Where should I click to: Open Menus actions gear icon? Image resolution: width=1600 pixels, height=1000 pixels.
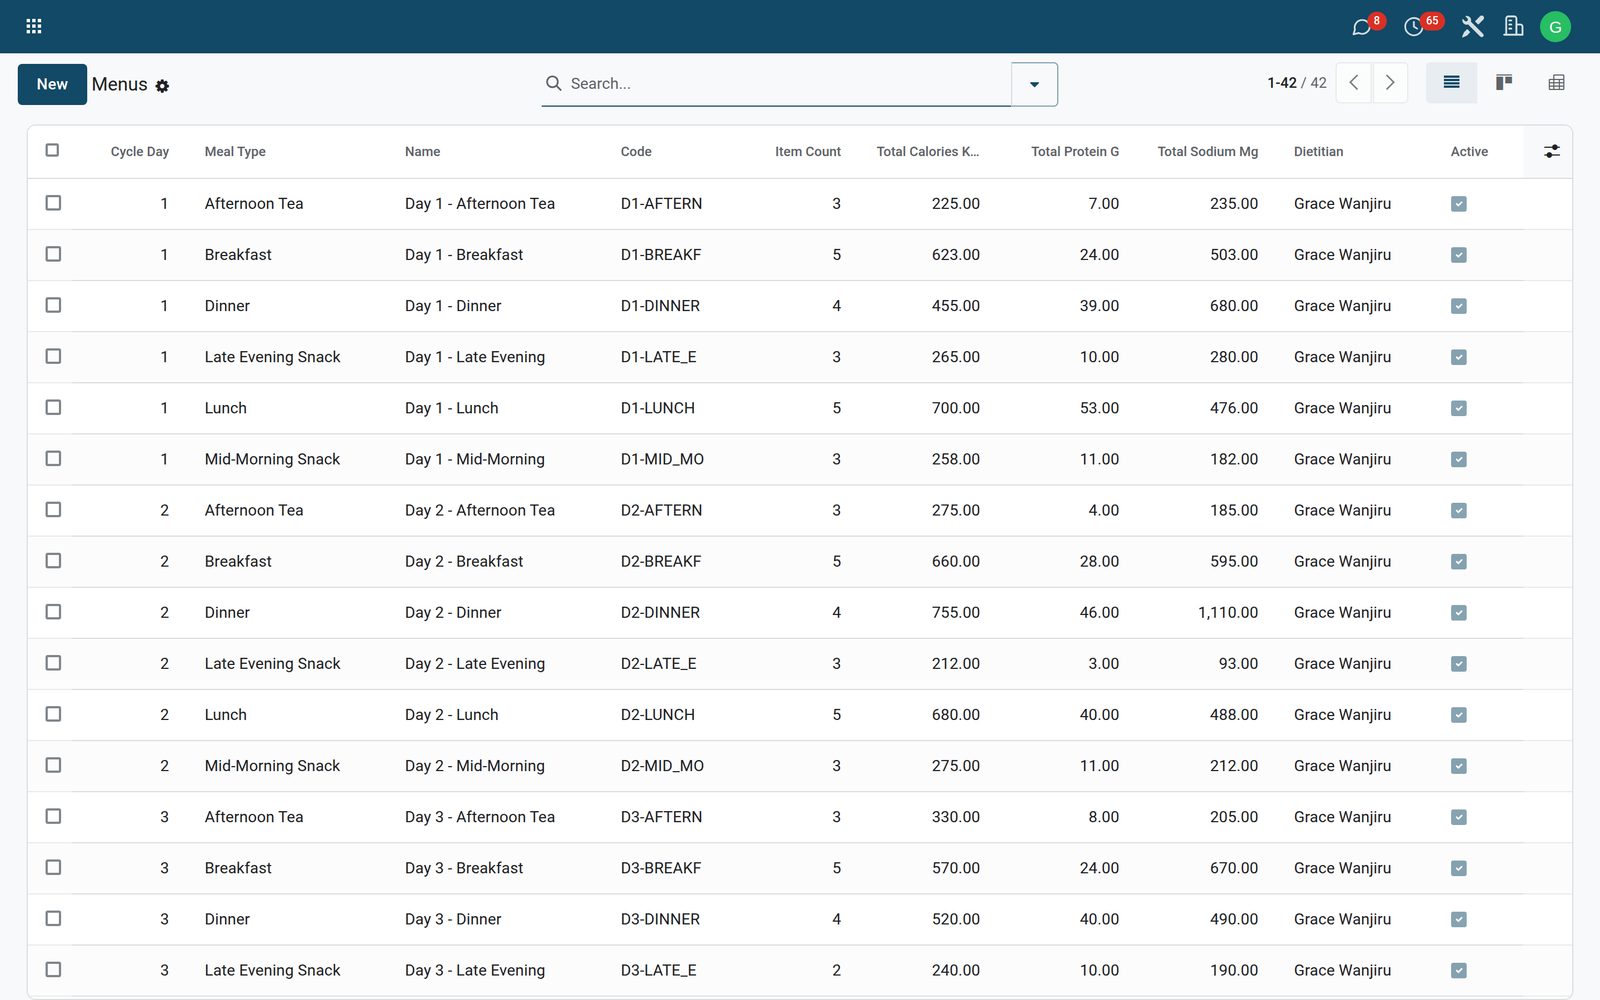point(162,86)
